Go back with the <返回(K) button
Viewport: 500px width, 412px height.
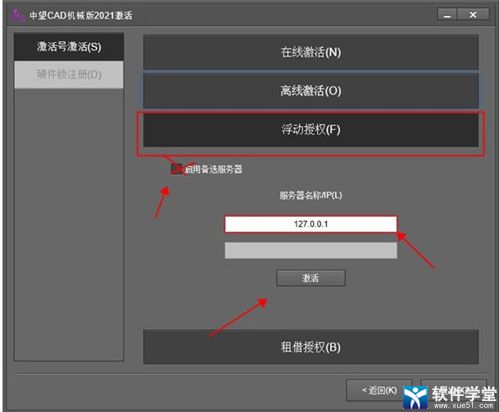(379, 390)
